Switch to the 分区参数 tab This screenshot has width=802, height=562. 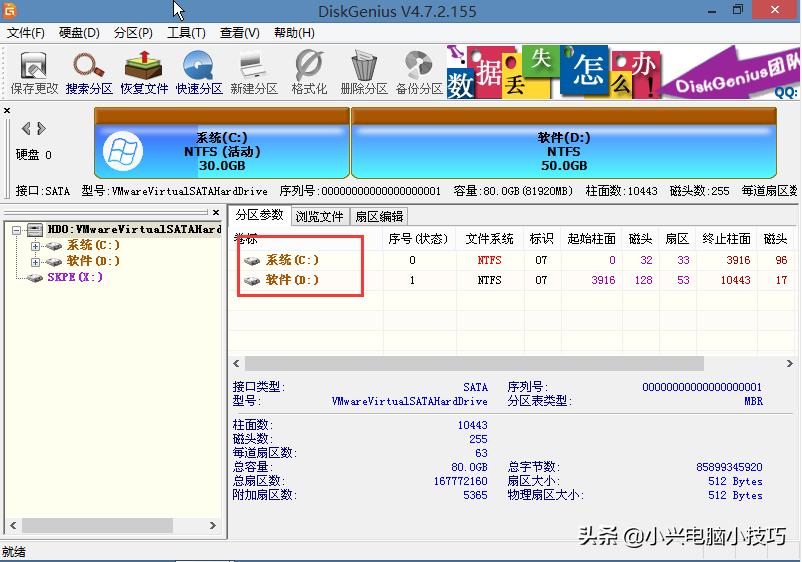pyautogui.click(x=259, y=215)
